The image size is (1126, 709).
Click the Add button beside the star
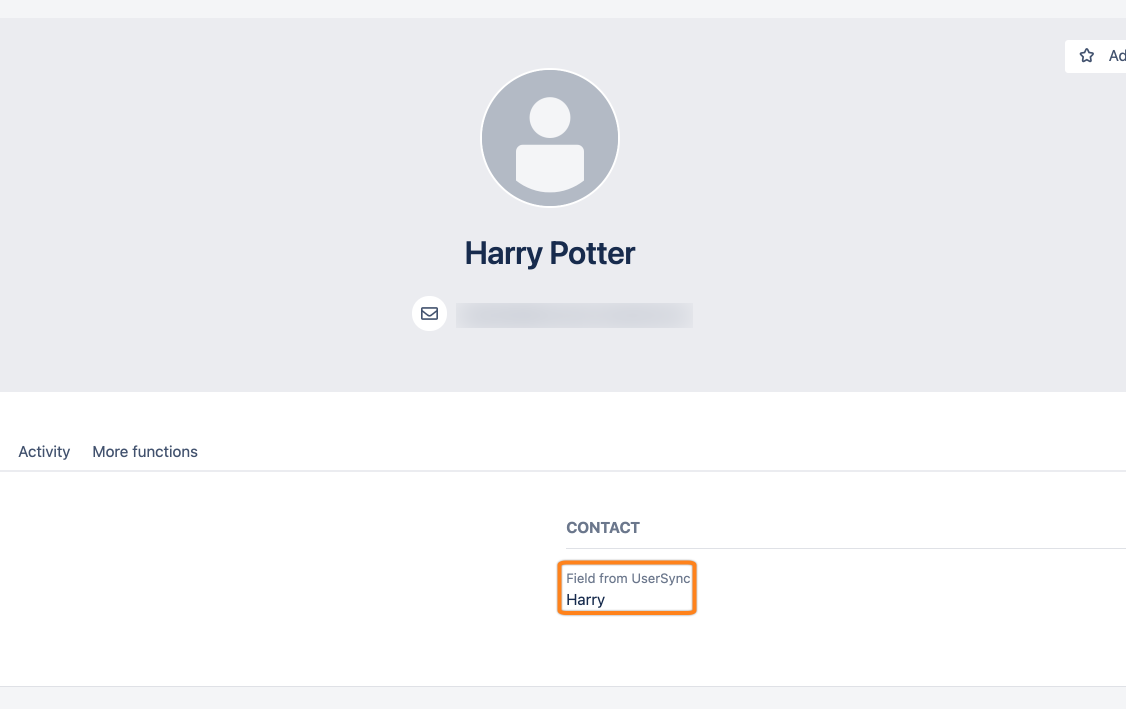pyautogui.click(x=1116, y=56)
